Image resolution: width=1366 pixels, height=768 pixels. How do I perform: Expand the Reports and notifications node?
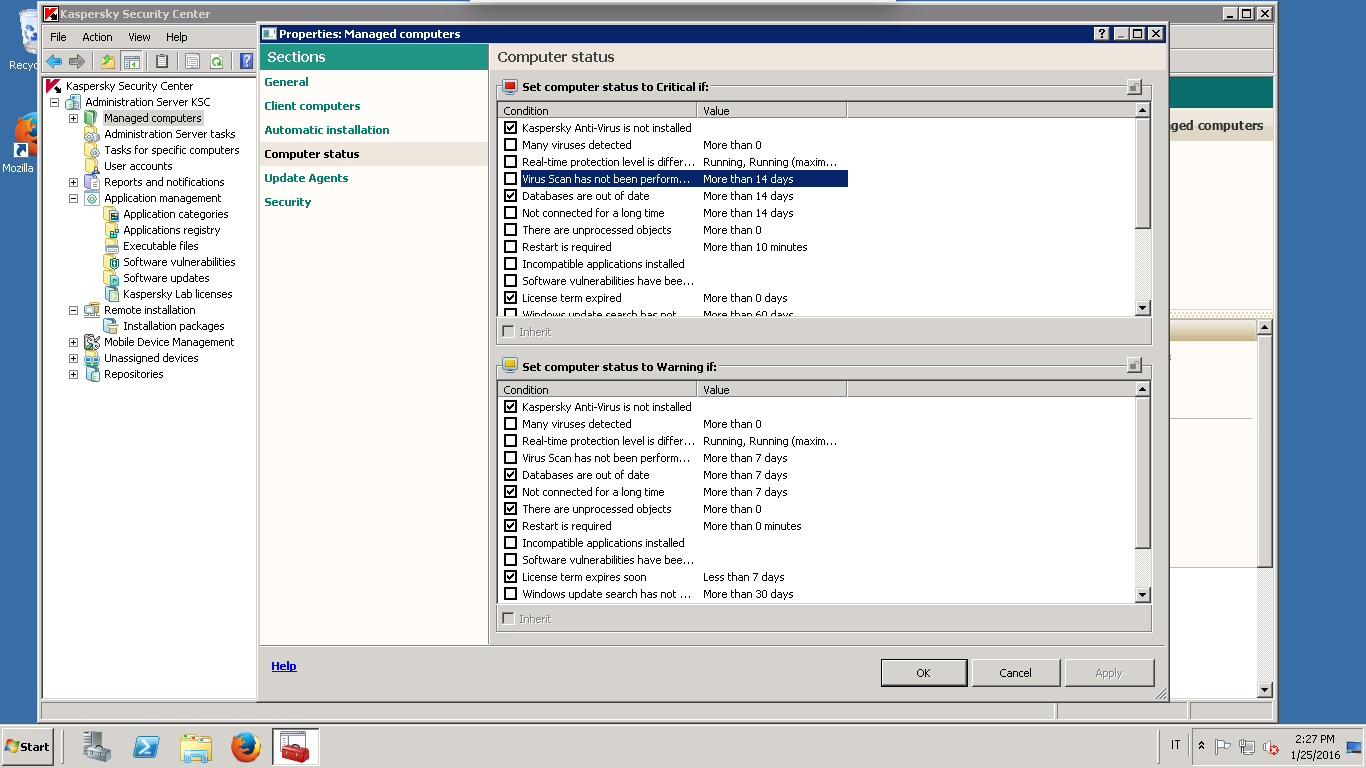pos(73,182)
